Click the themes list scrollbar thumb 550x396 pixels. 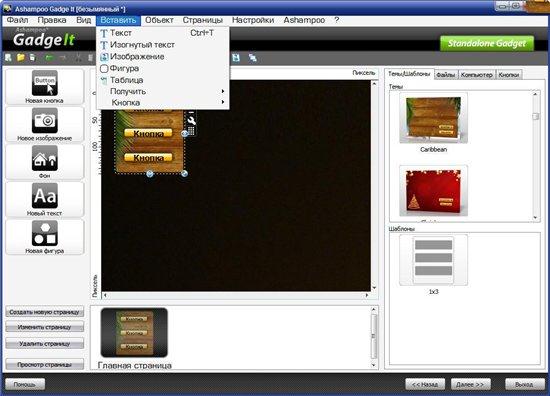[535, 116]
